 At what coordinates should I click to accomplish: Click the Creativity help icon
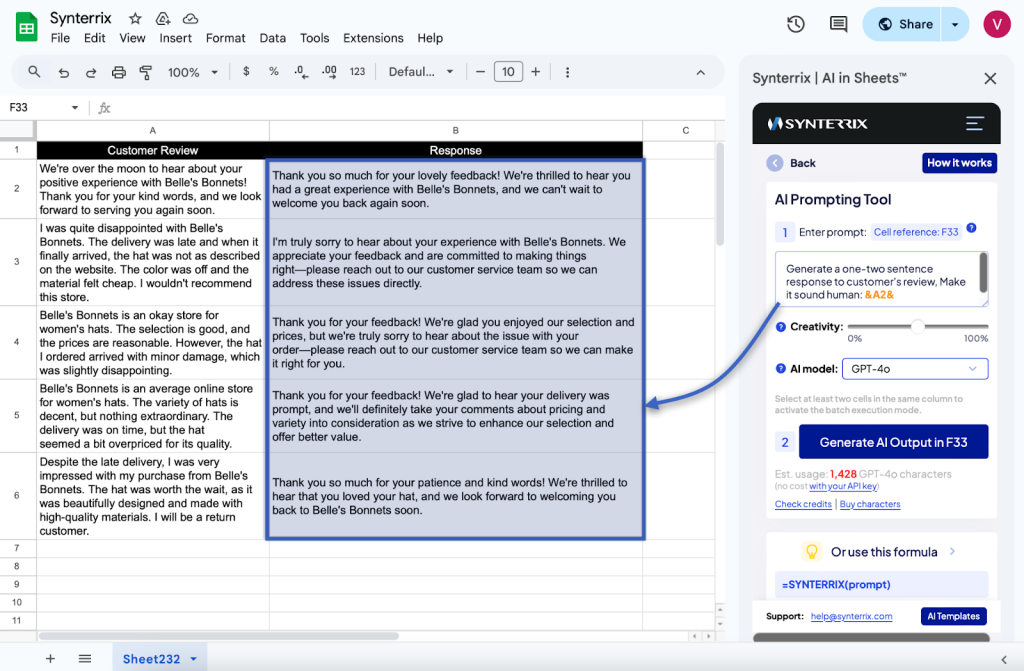tap(780, 327)
